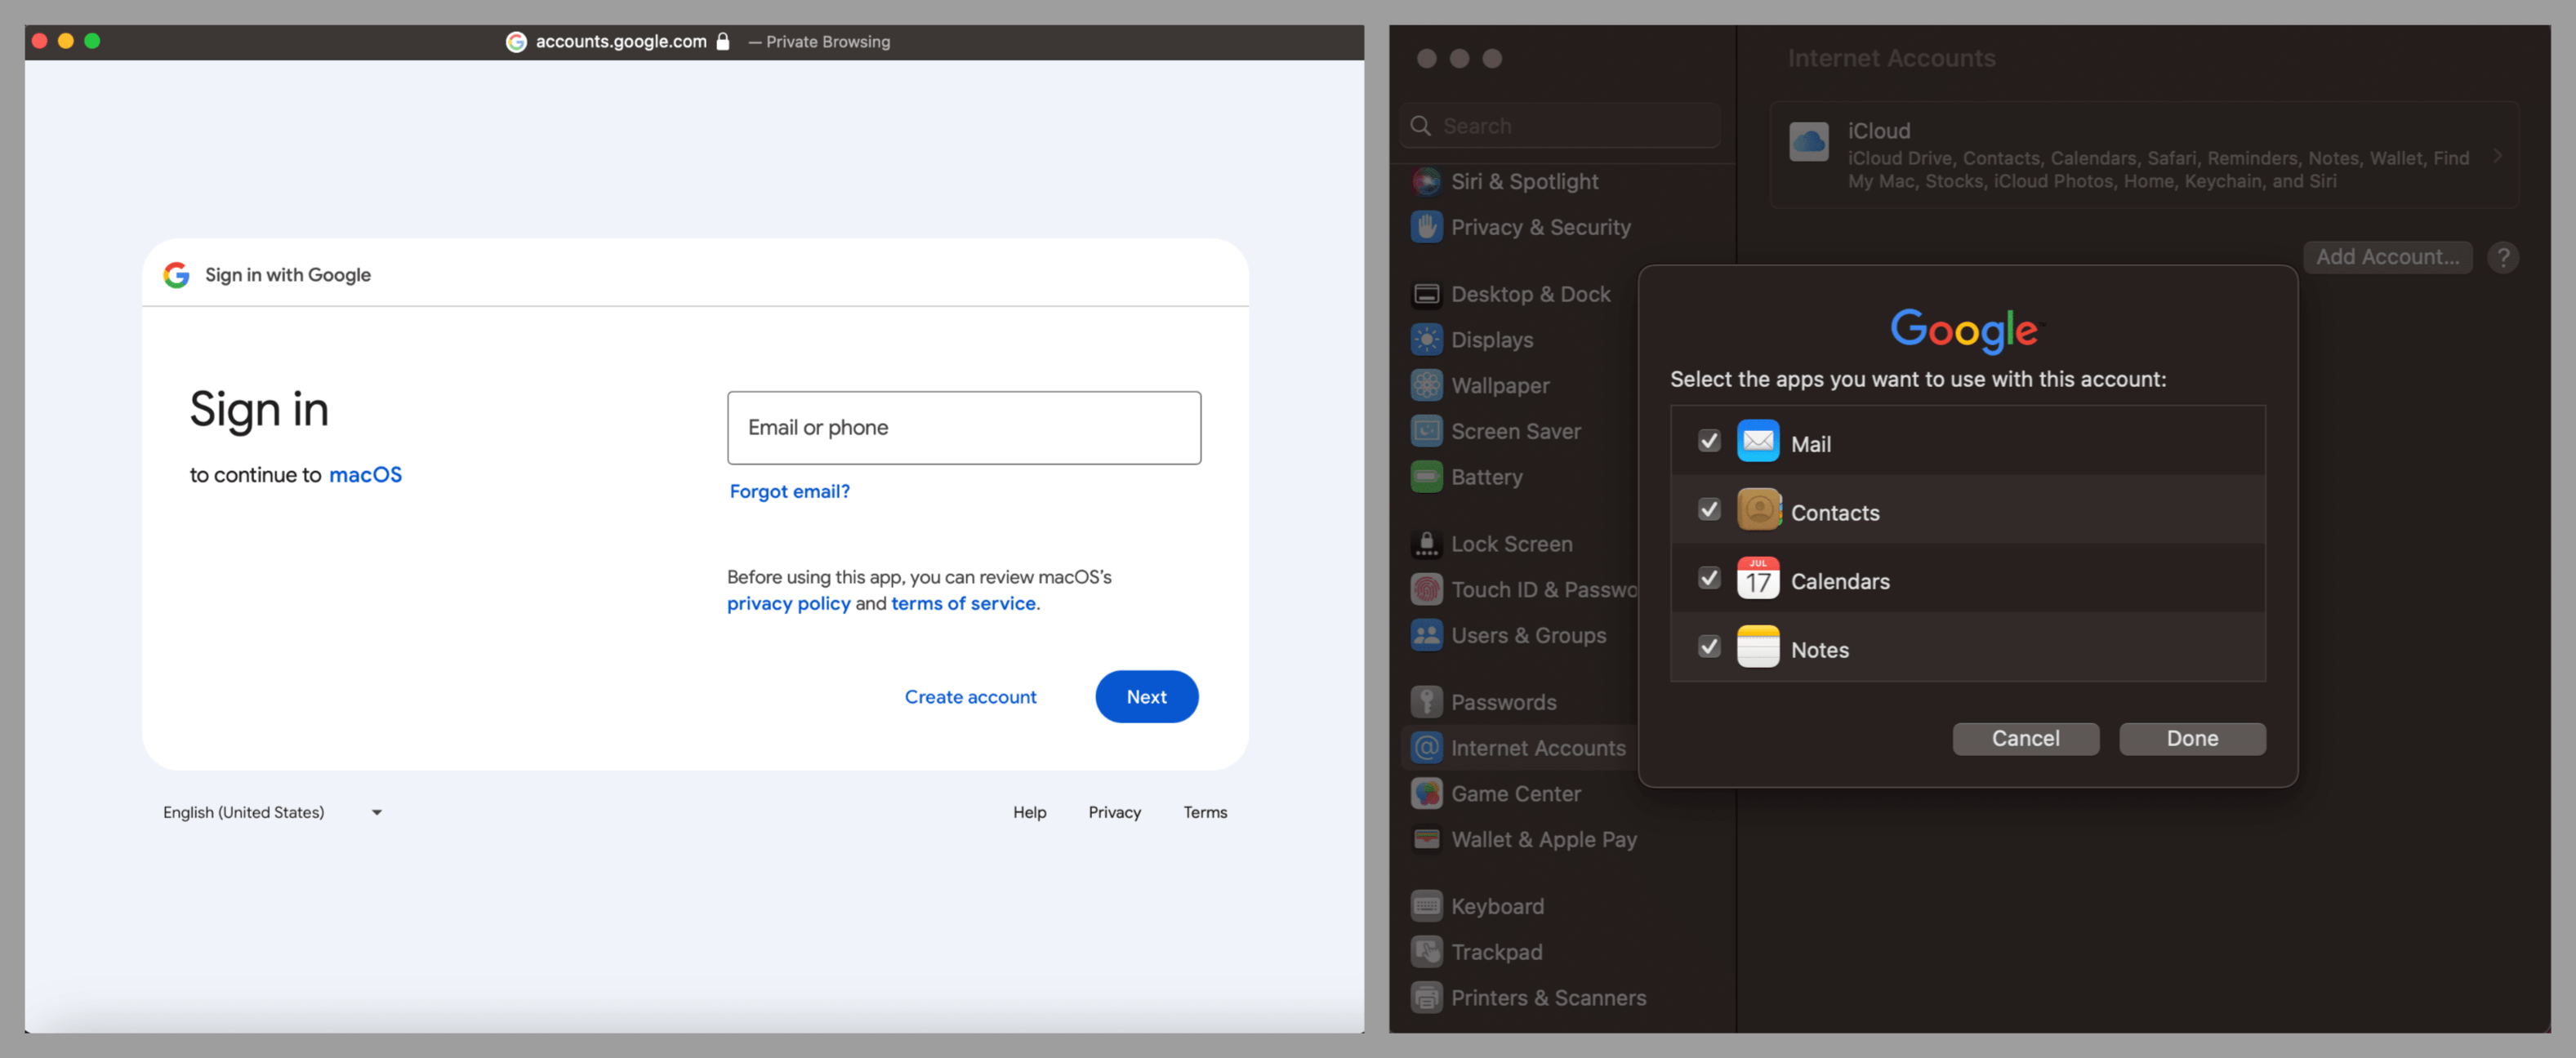Viewport: 2576px width, 1058px height.
Task: Click the macOS link under Sign in
Action: click(365, 475)
